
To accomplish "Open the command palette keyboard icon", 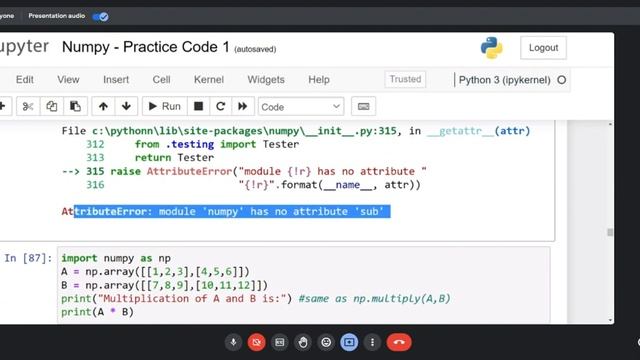I will coord(363,107).
